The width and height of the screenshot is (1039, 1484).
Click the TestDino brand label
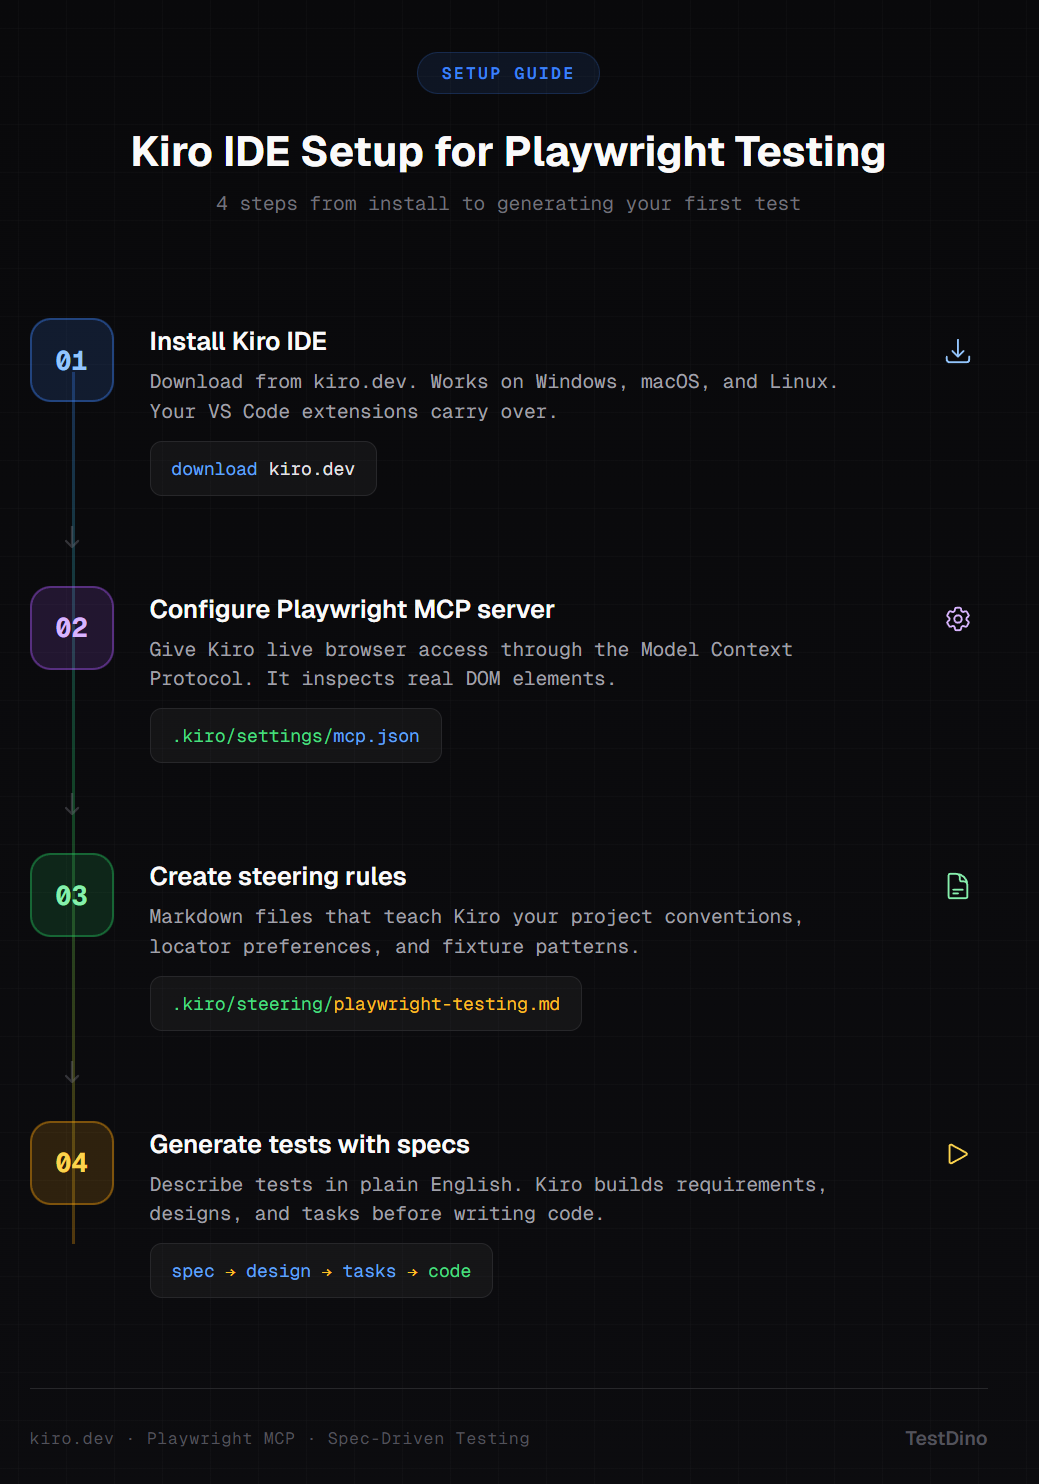946,1438
